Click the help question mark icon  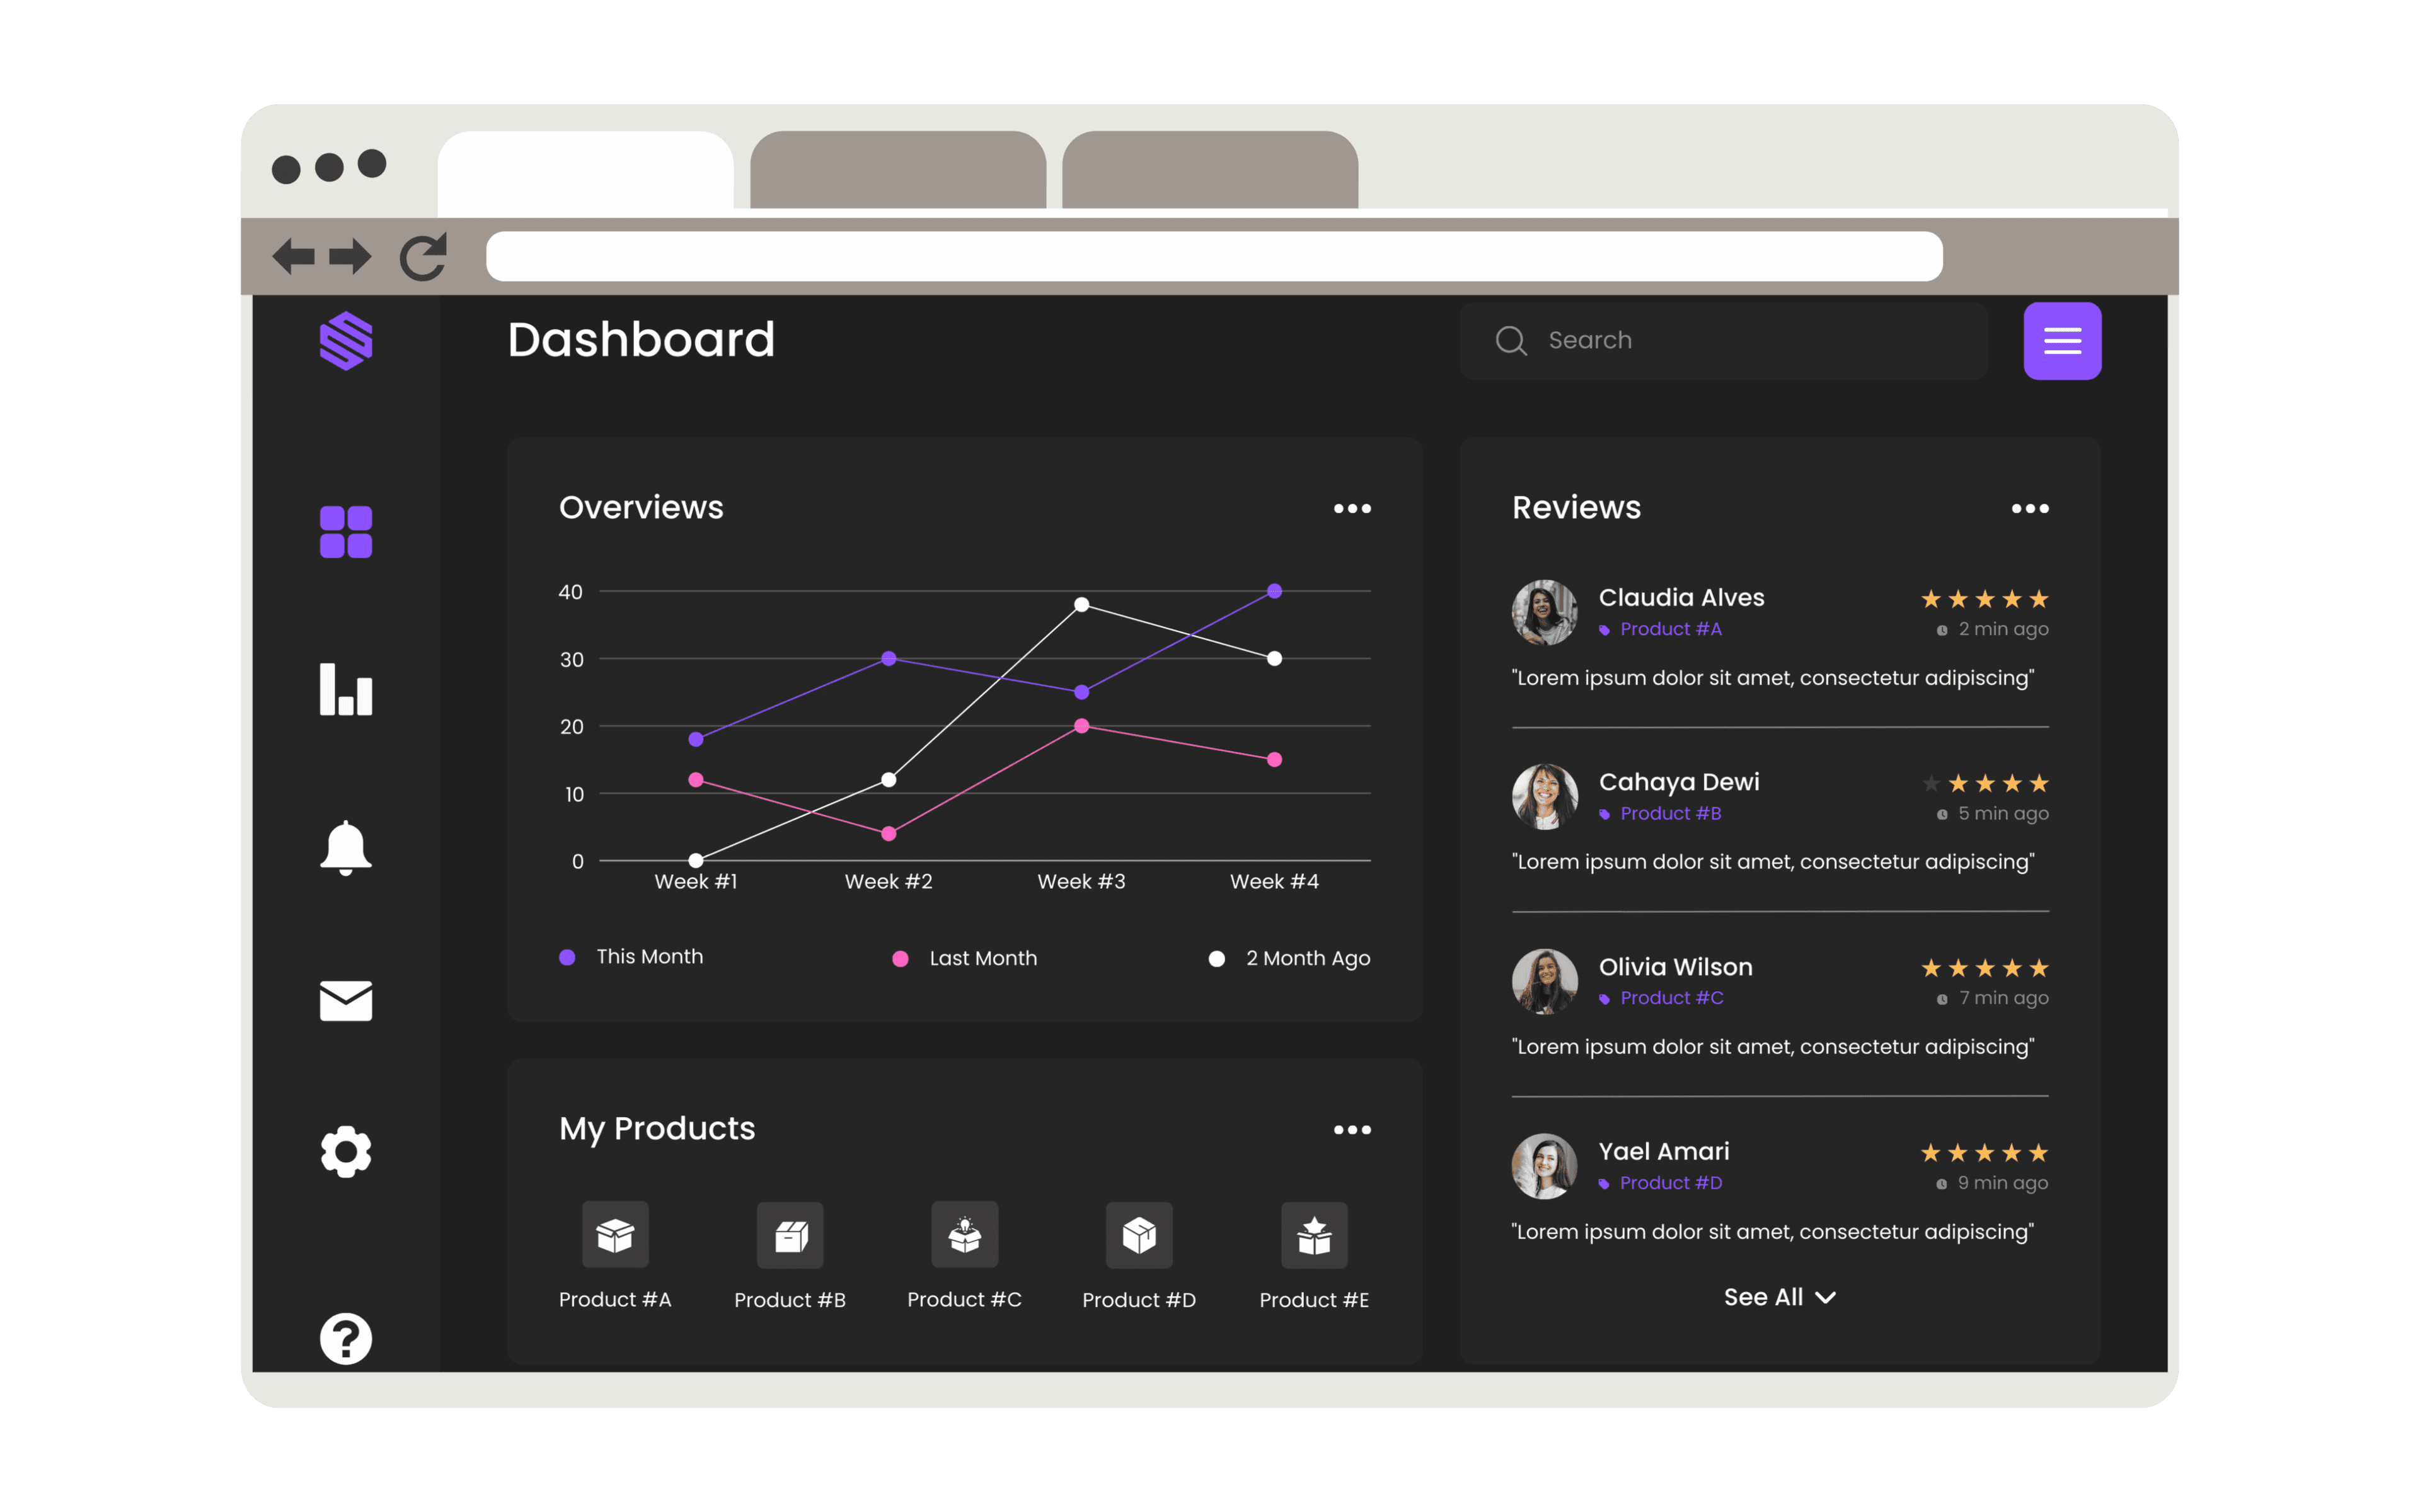point(343,1339)
